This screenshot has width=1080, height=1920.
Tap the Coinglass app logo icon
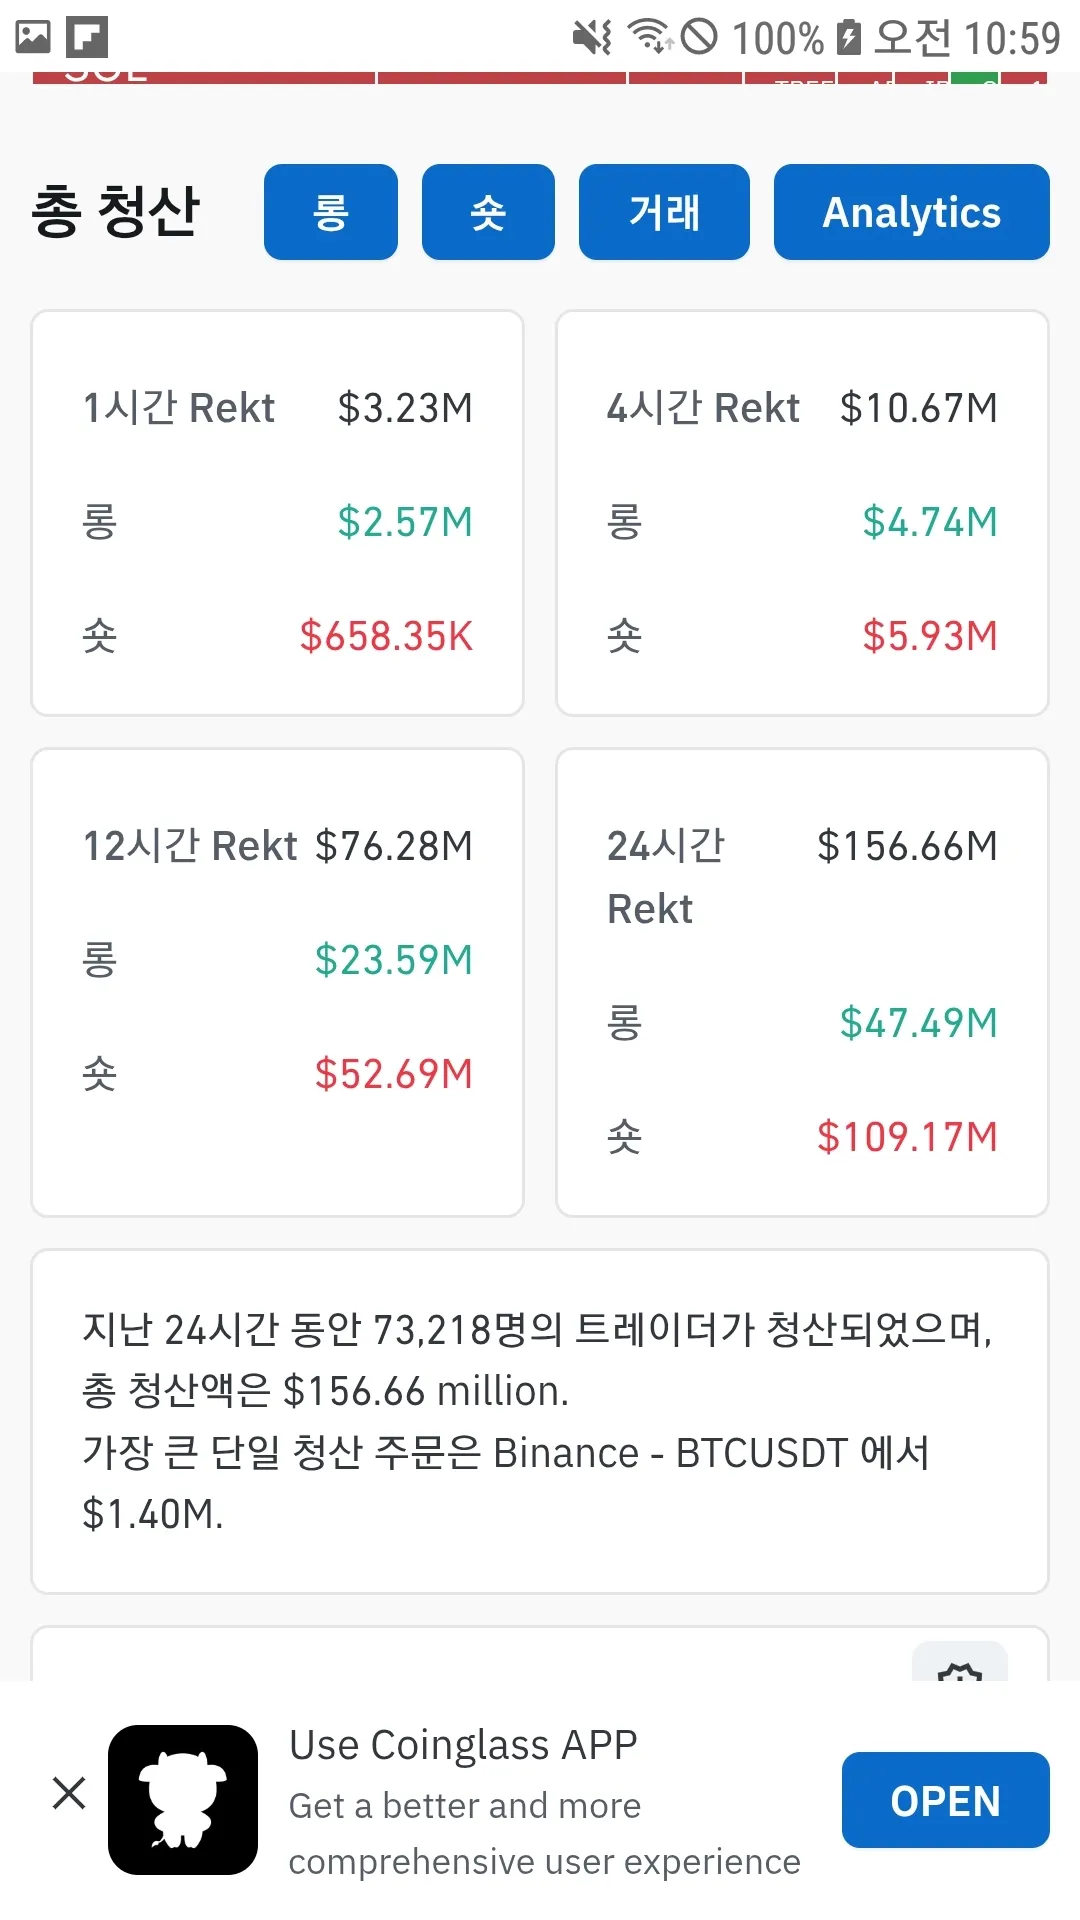183,1799
